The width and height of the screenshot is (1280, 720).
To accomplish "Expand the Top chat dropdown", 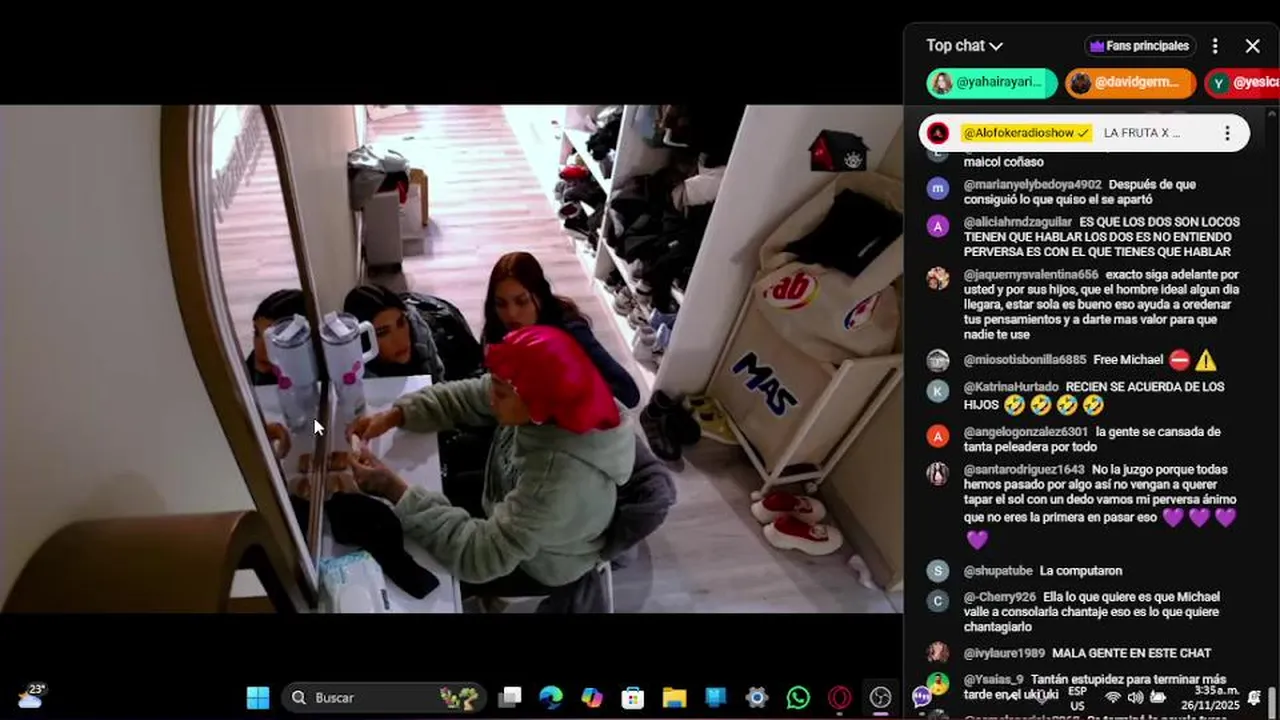I will [x=964, y=46].
